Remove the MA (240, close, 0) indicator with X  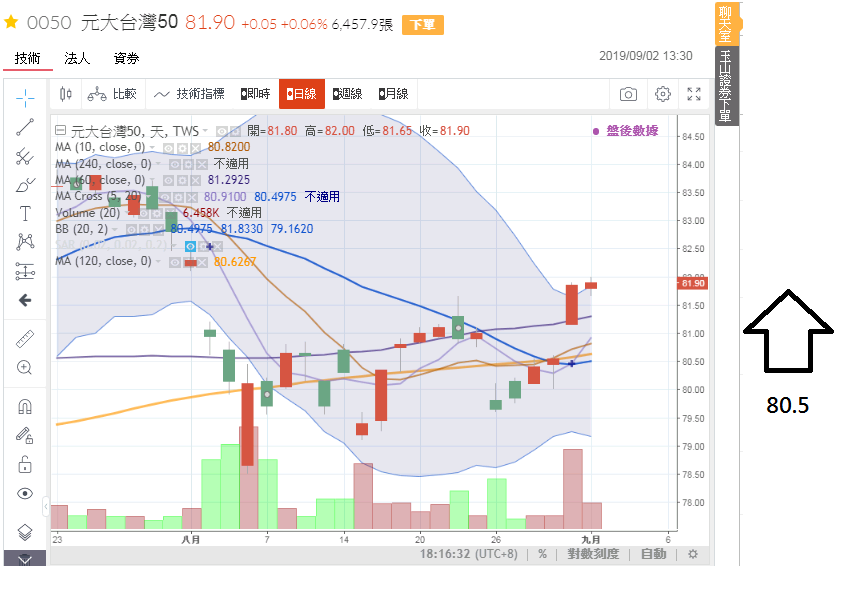(202, 164)
